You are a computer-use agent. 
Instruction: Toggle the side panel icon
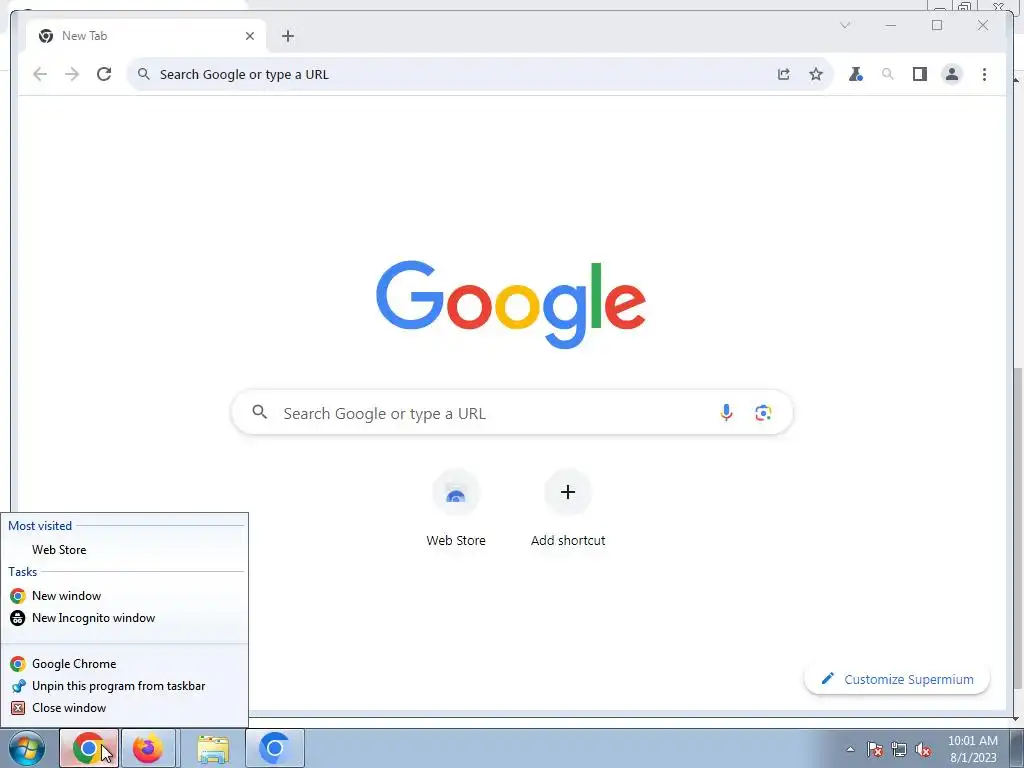click(920, 74)
